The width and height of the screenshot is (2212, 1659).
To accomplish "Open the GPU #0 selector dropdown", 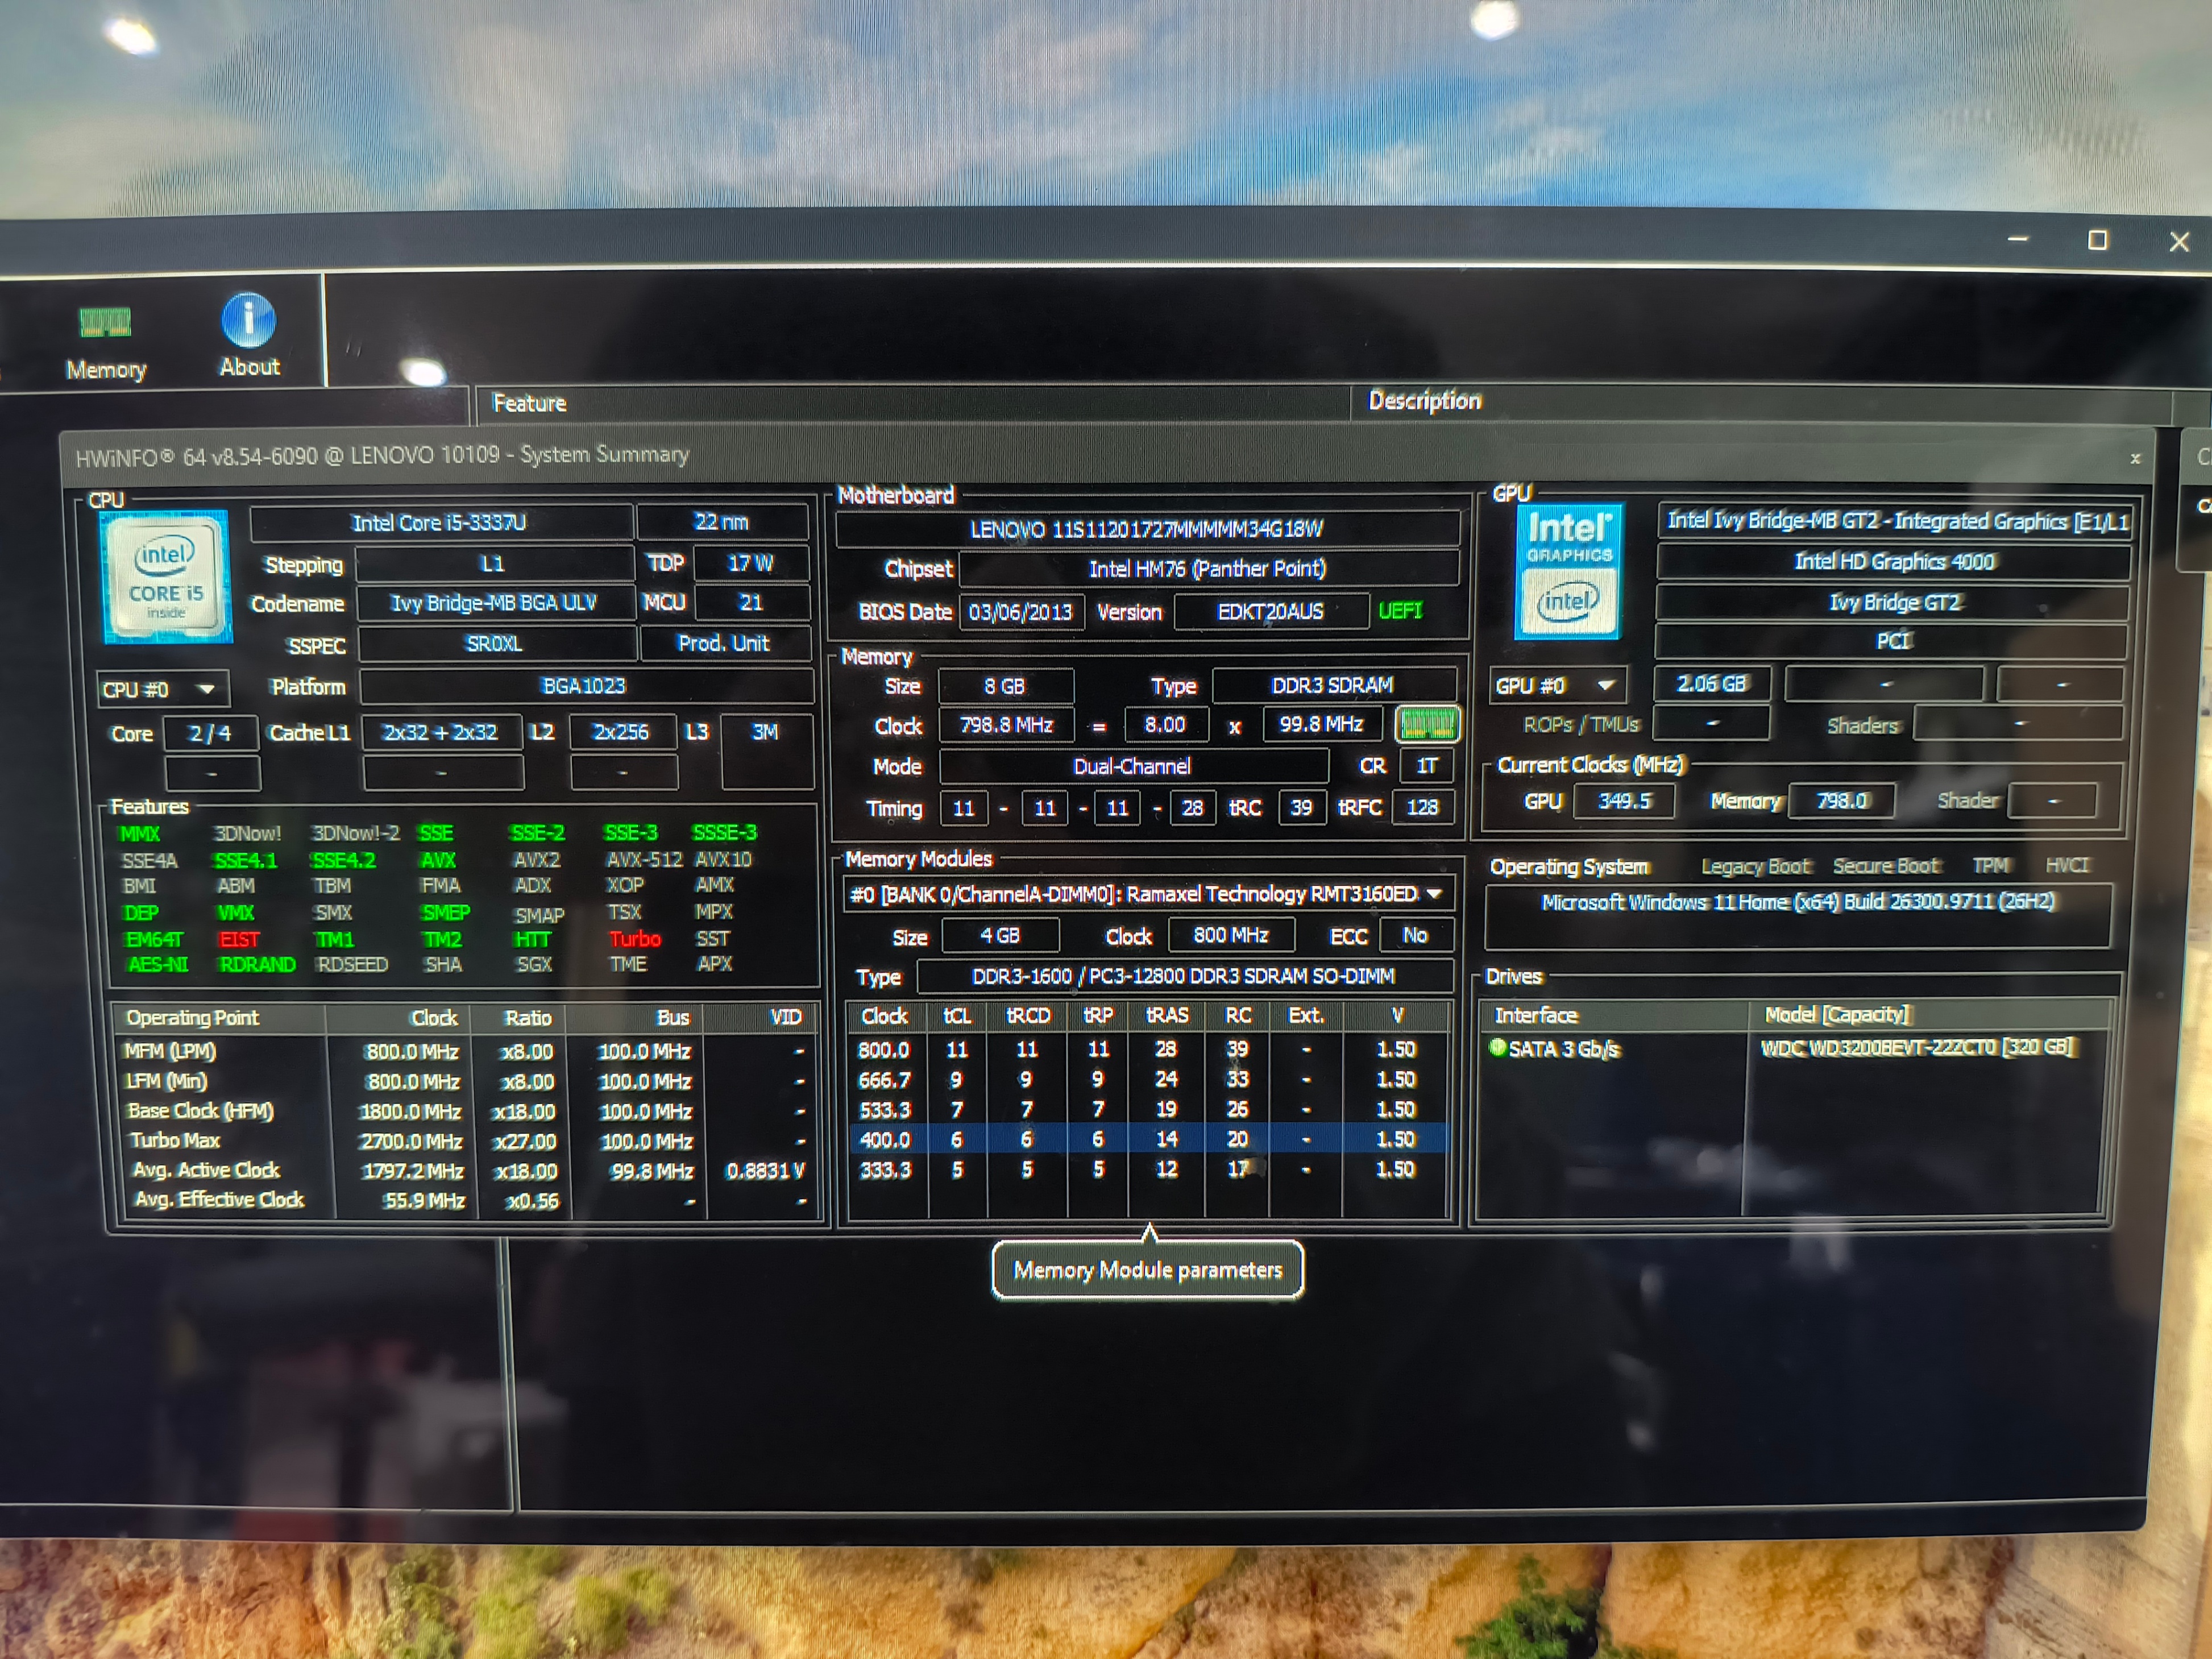I will (x=1557, y=686).
